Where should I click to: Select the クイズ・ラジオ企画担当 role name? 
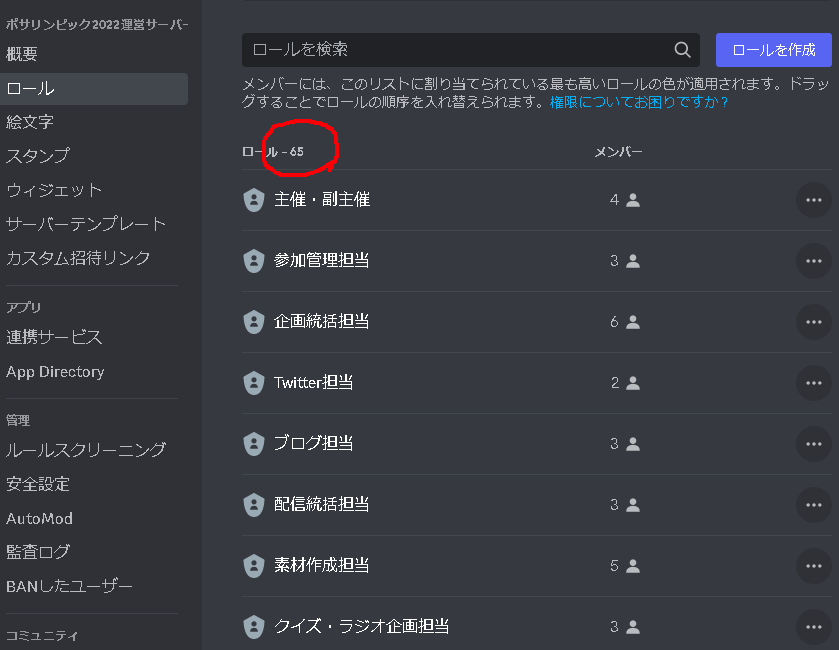point(361,627)
